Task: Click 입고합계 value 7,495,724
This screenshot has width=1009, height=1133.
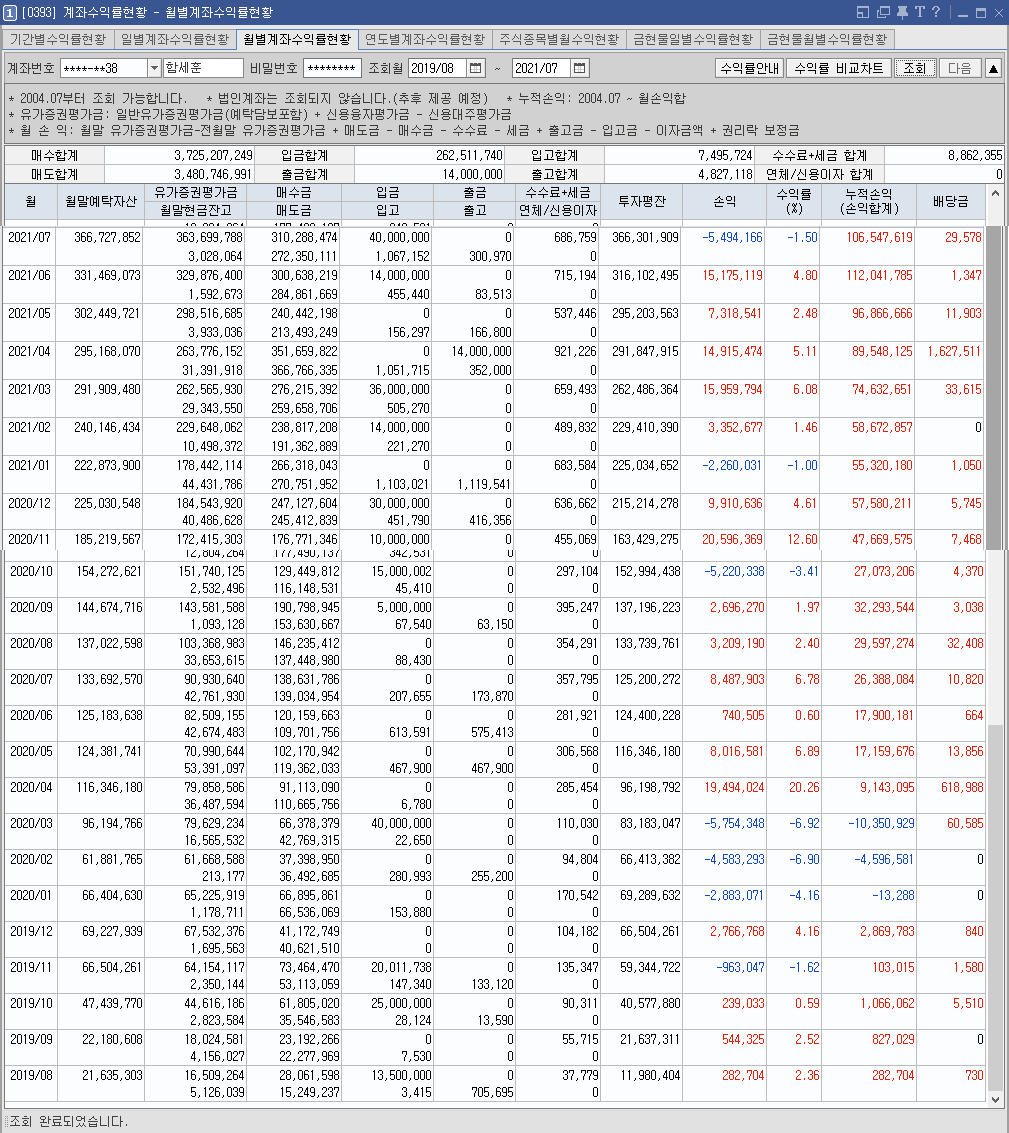Action: pos(726,155)
